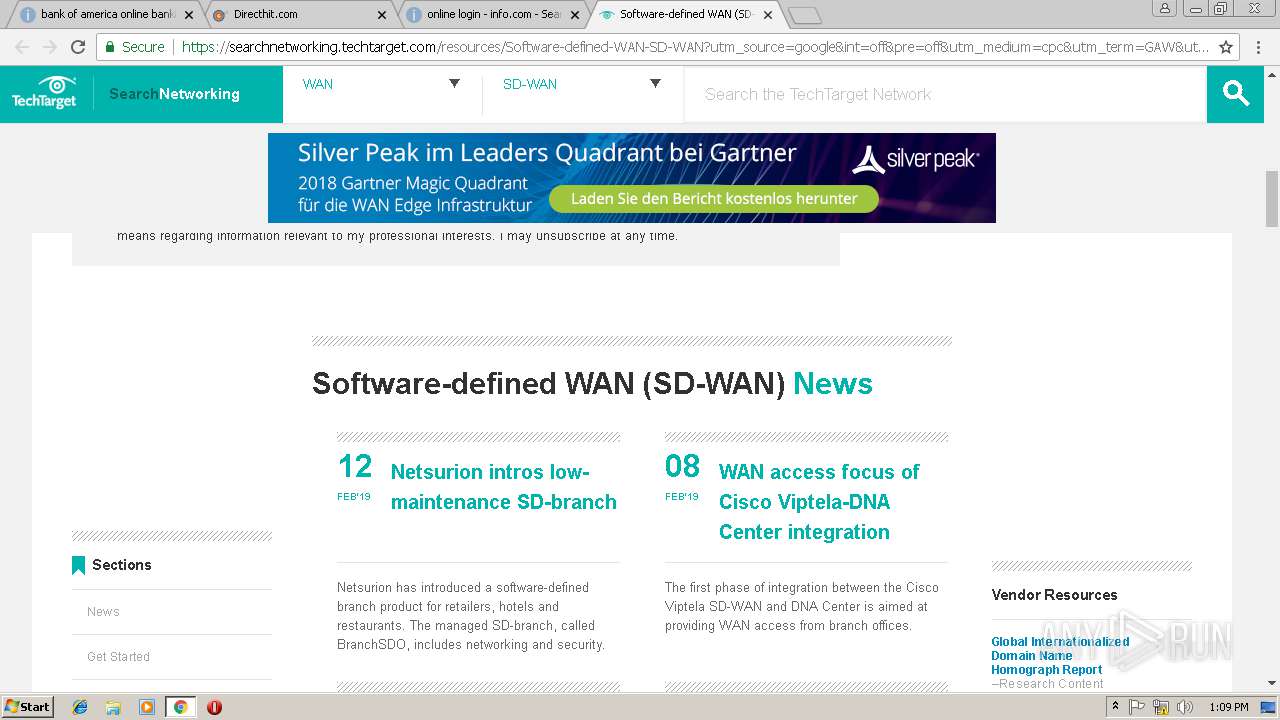Screen dimensions: 1280x720
Task: Go back with the browser back arrow
Action: tap(22, 47)
